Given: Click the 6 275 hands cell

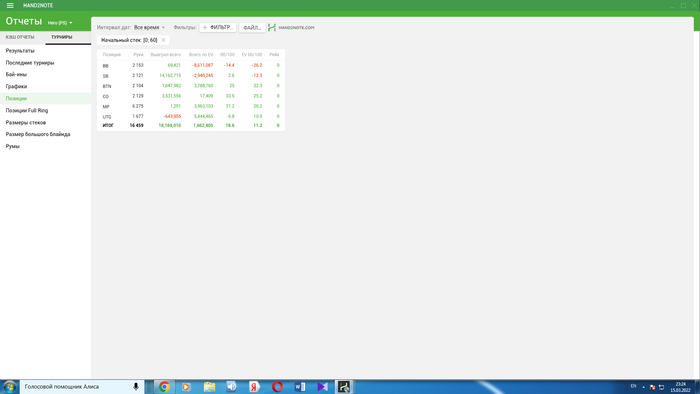Looking at the screenshot, I should coord(138,107).
